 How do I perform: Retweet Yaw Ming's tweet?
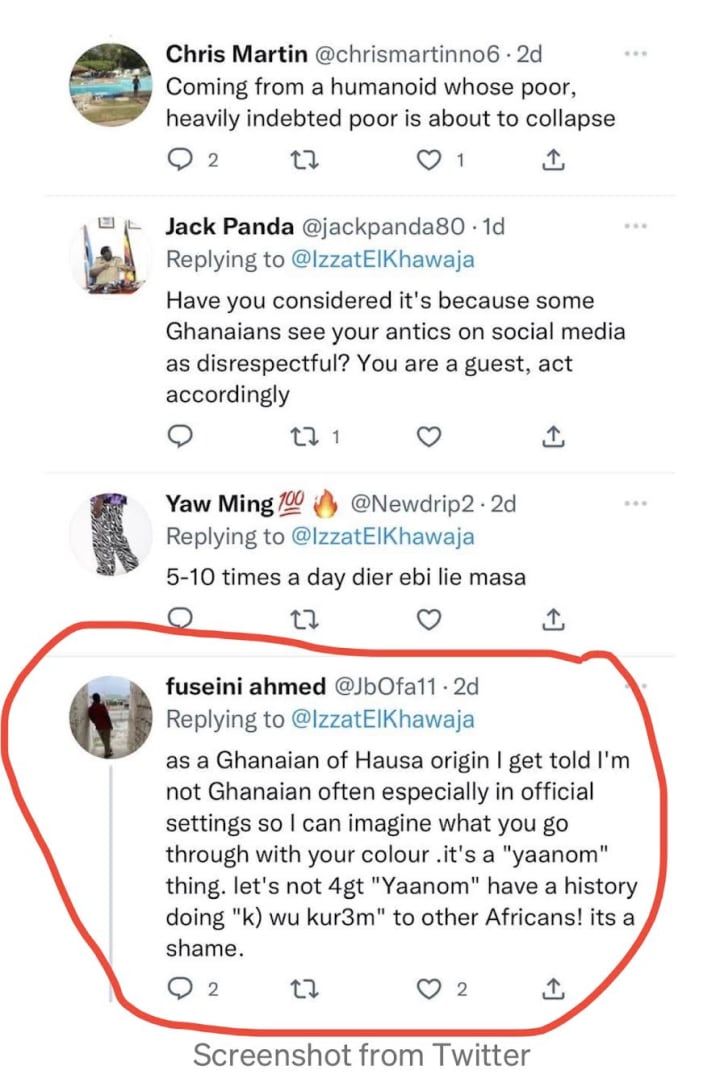pyautogui.click(x=304, y=619)
